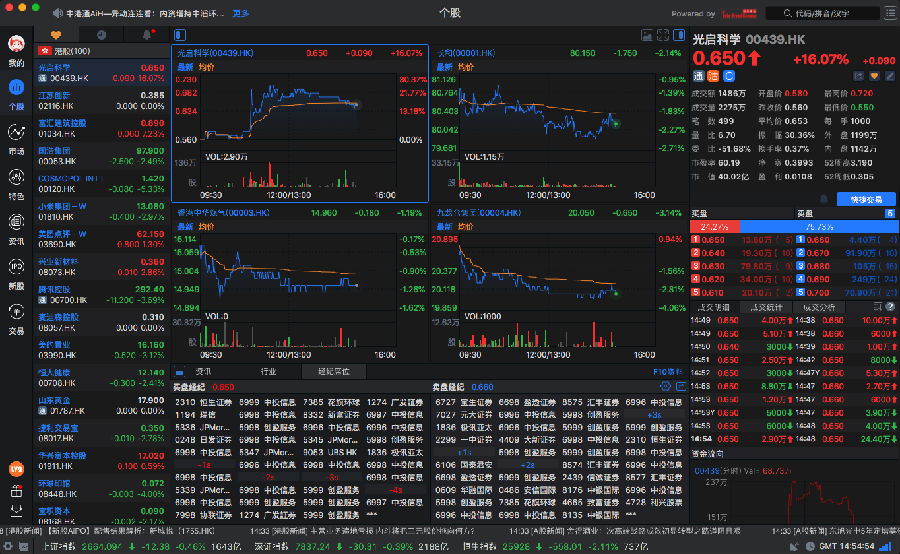Click the edit pencil icon in quote header
The image size is (900, 554).
pyautogui.click(x=890, y=76)
